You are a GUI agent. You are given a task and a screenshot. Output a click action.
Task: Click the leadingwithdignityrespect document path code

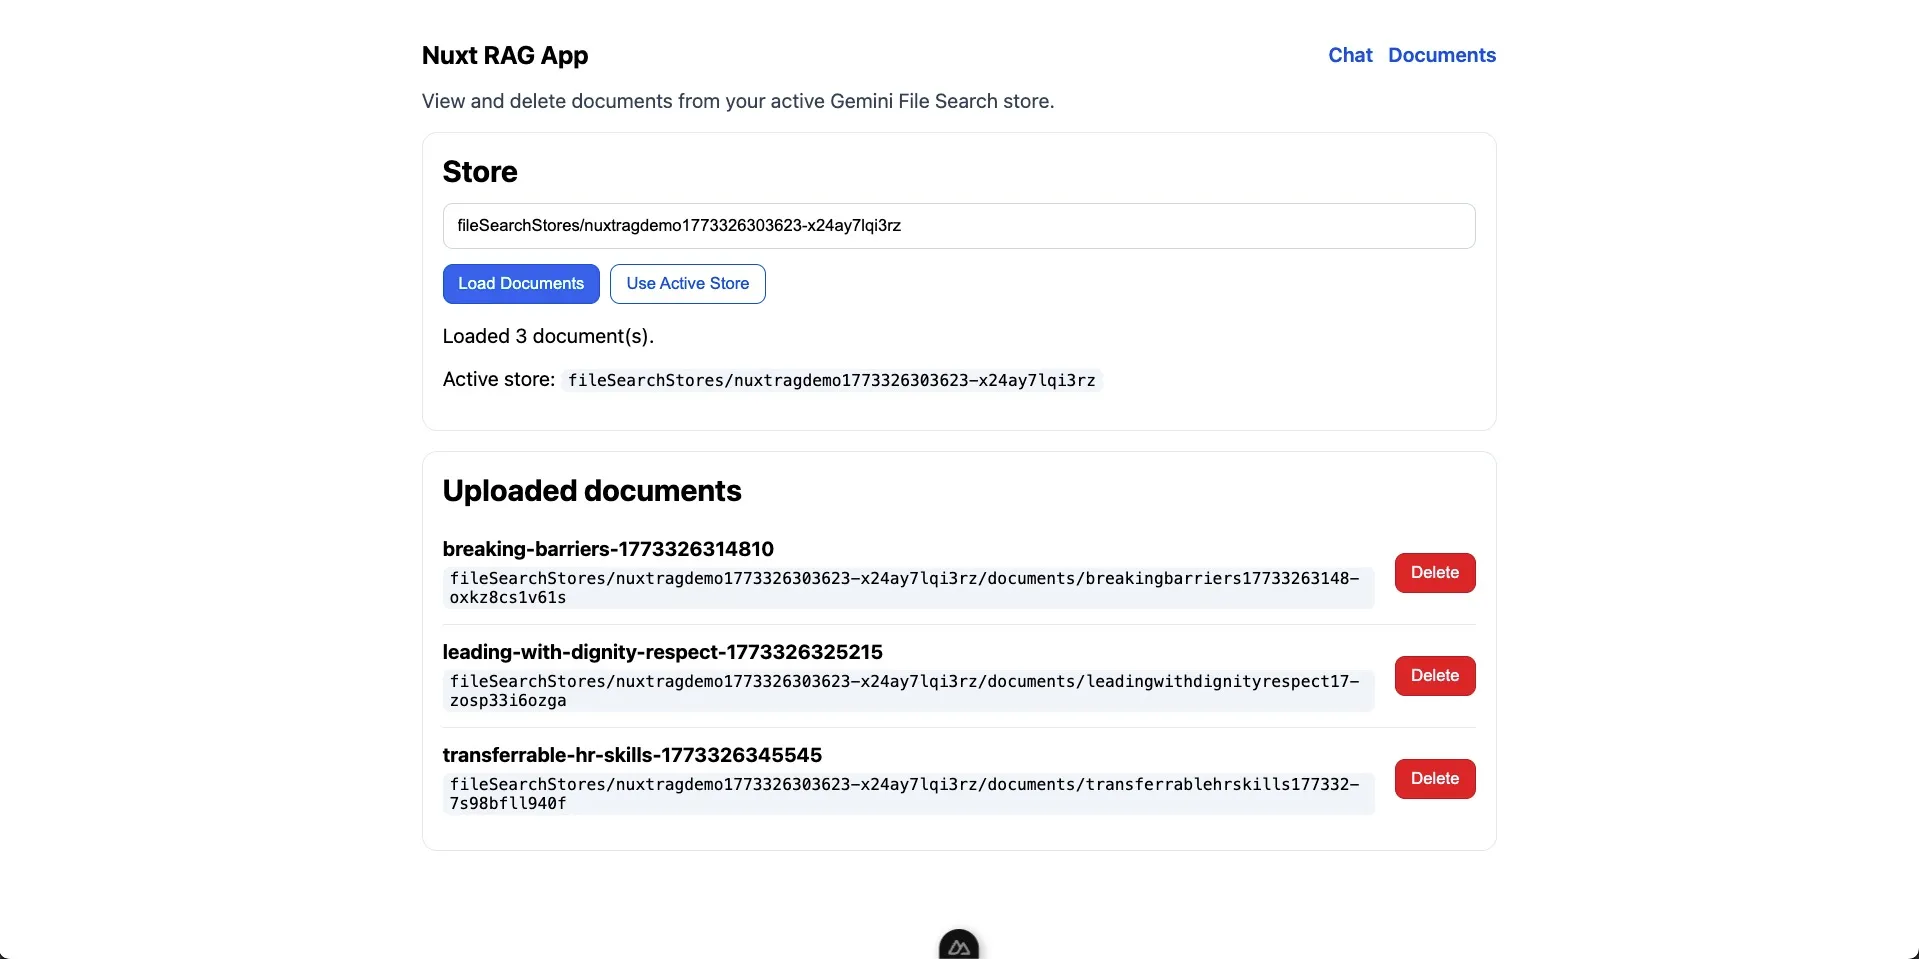(x=908, y=691)
